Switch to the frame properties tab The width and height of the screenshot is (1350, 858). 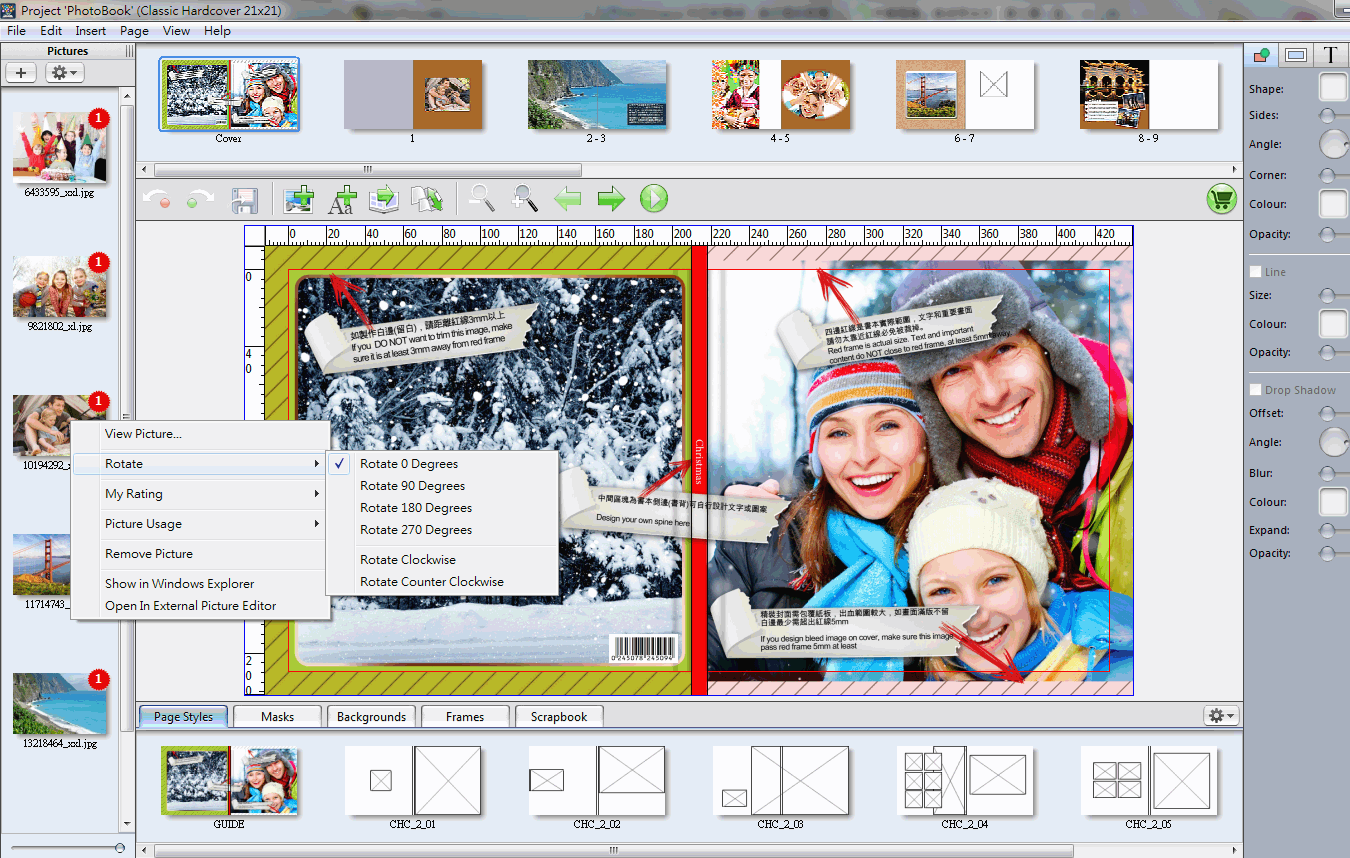click(1296, 55)
